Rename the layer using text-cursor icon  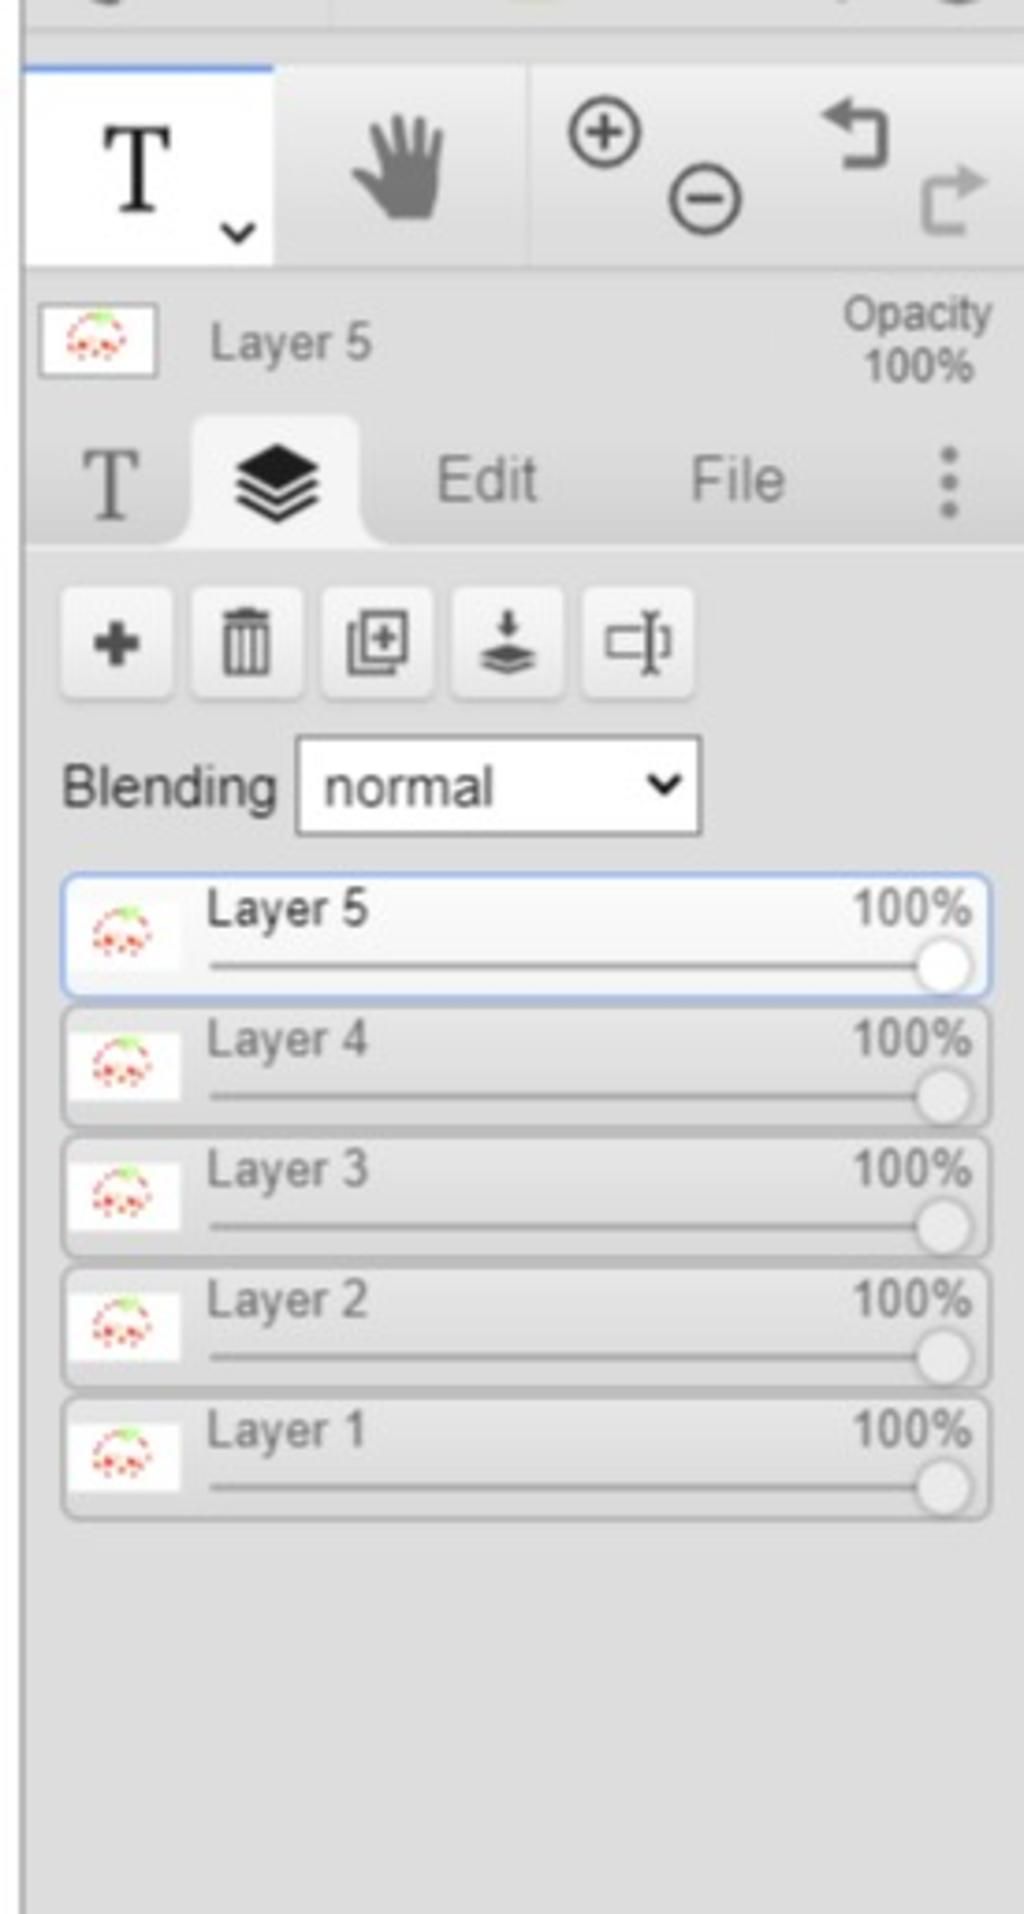pyautogui.click(x=638, y=642)
